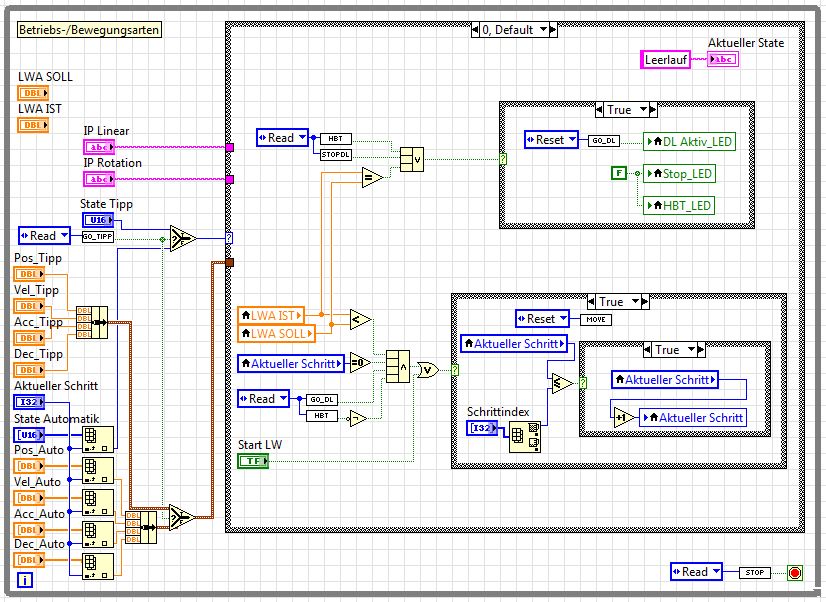Click the STOPDL element
Screen dimensions: 826x602
click(x=336, y=155)
